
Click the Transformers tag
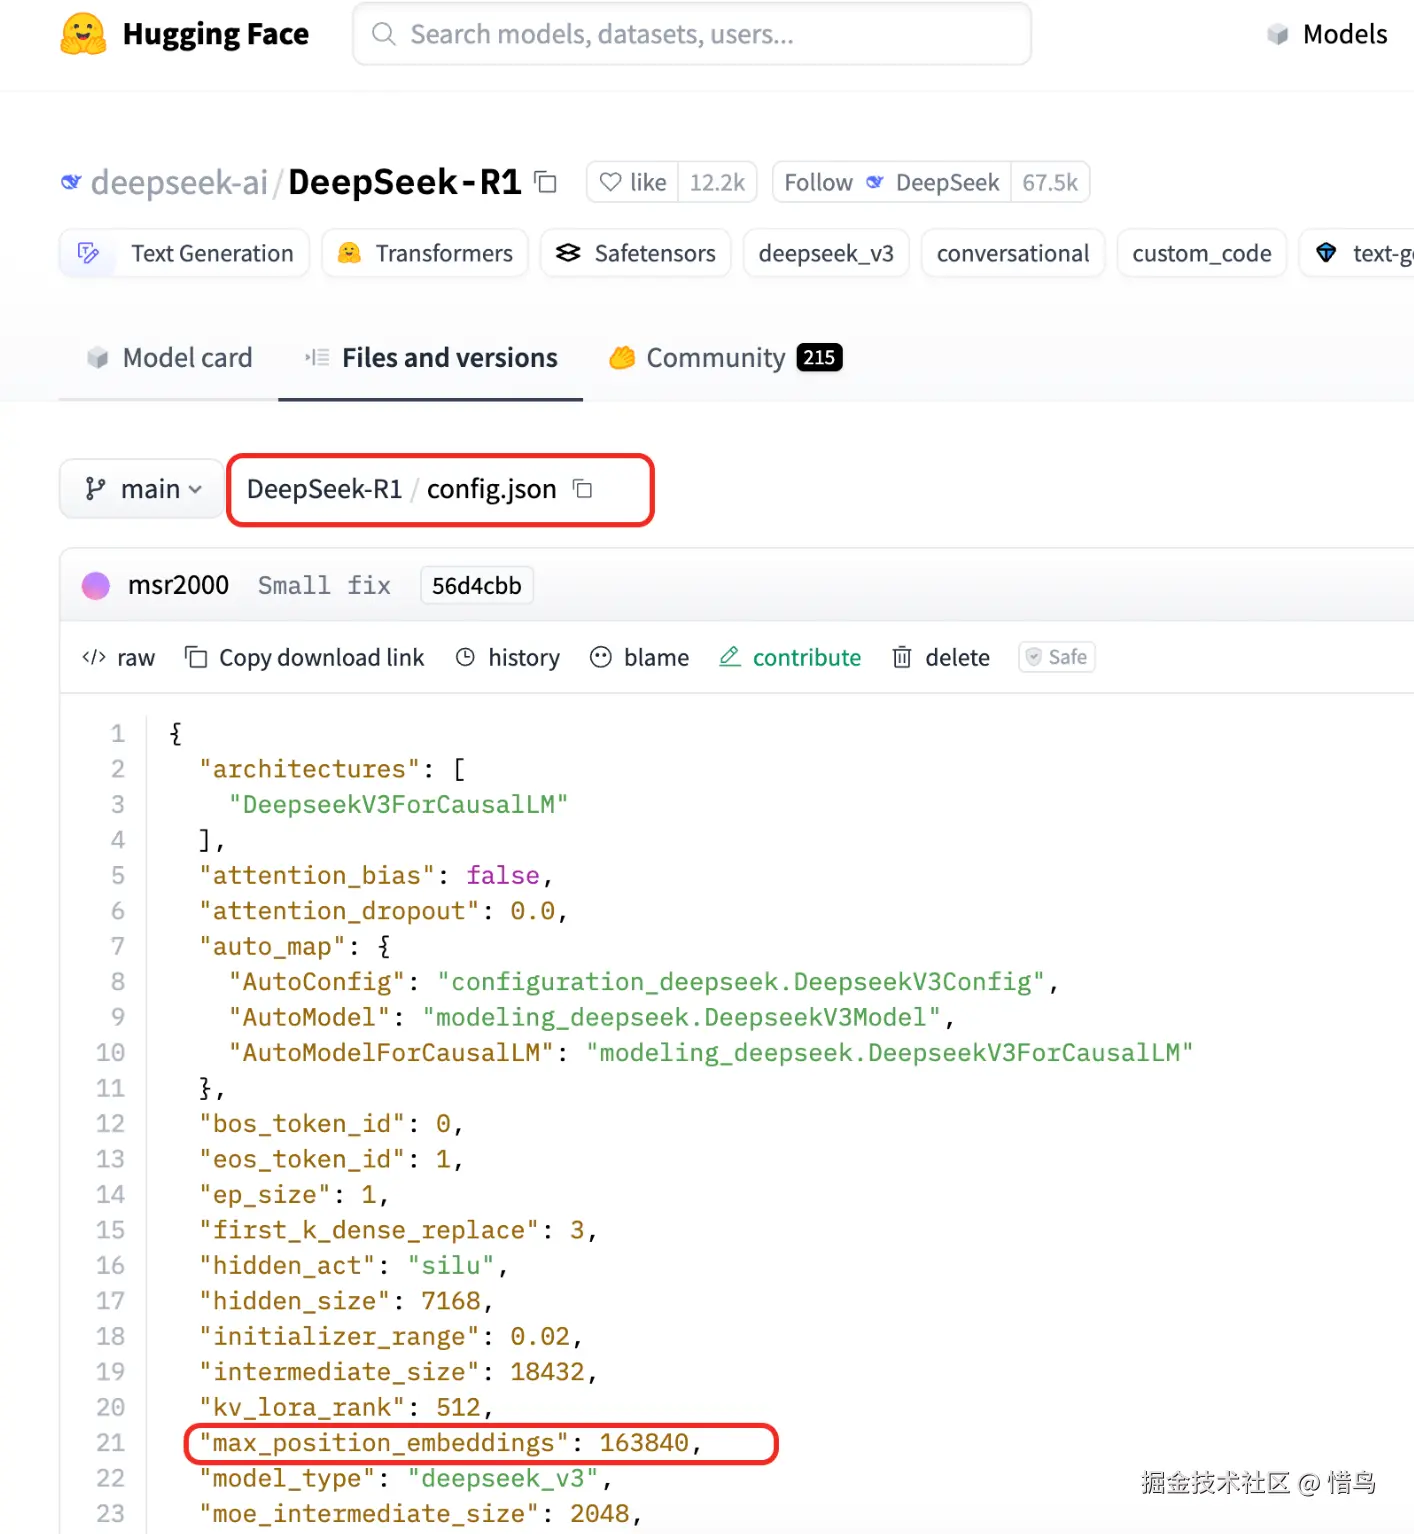point(425,253)
